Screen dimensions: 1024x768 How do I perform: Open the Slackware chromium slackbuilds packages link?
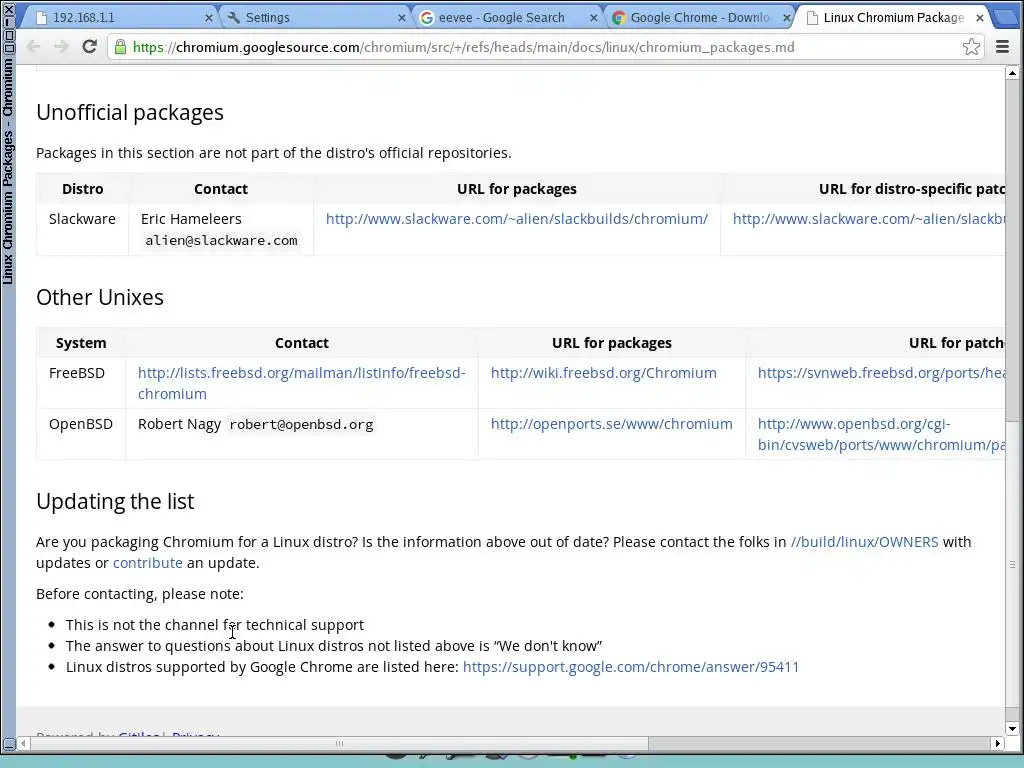pos(517,219)
